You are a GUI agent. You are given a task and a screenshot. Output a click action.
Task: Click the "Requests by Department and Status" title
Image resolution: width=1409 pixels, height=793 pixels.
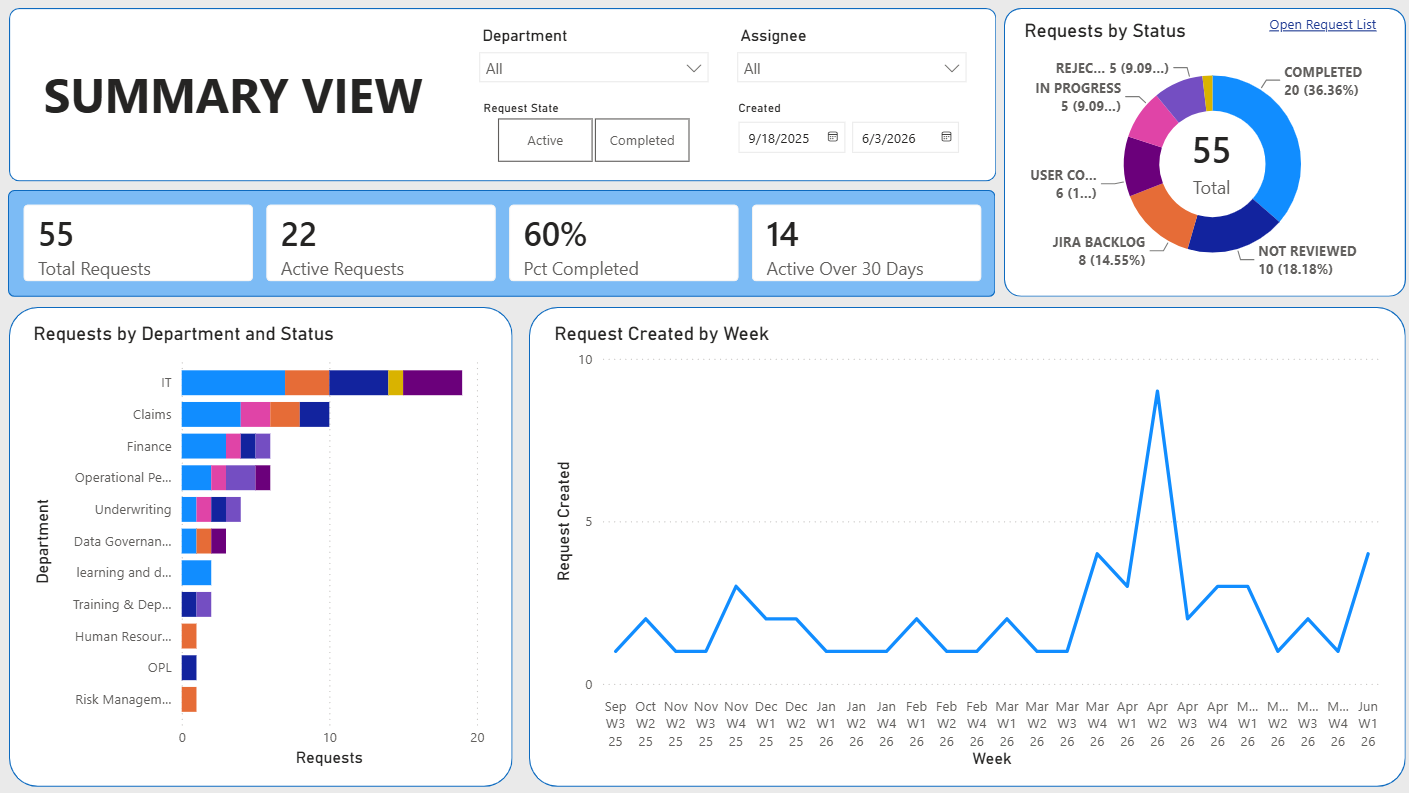184,334
